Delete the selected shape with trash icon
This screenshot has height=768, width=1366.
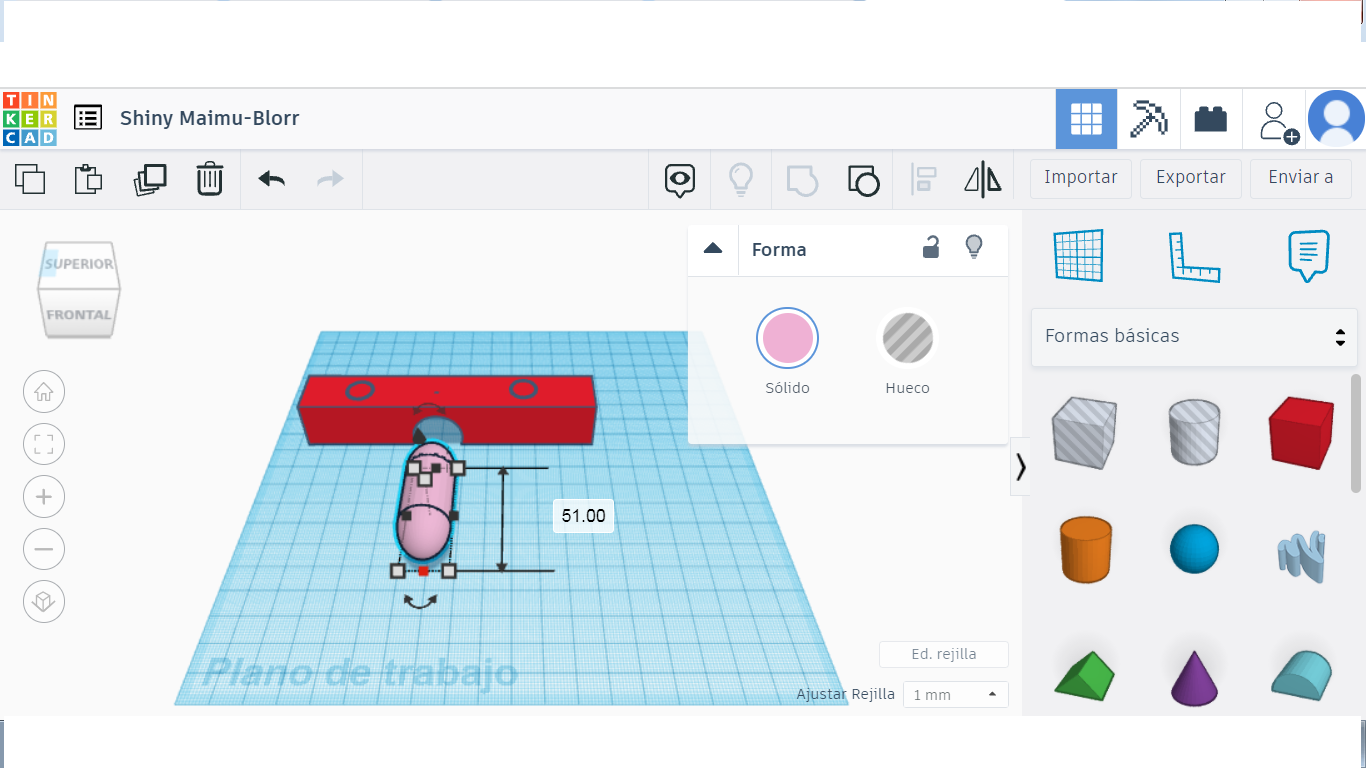(x=209, y=179)
